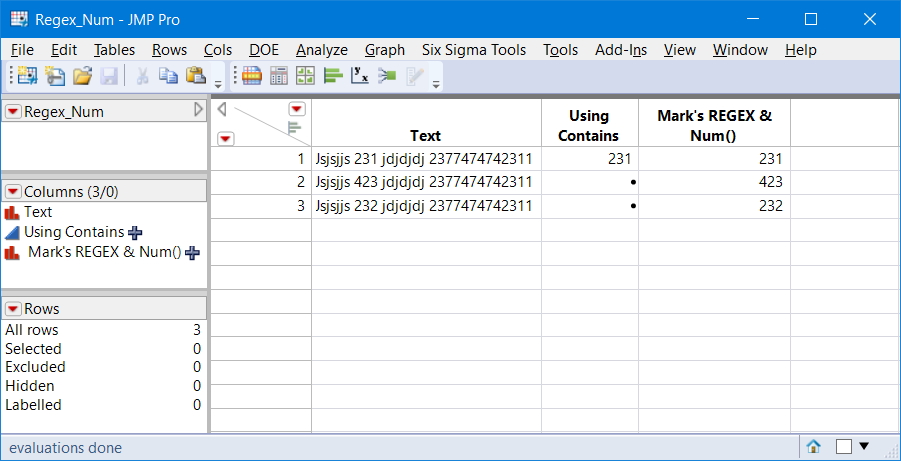Click formula plus icon next to Using Contains

tap(136, 233)
